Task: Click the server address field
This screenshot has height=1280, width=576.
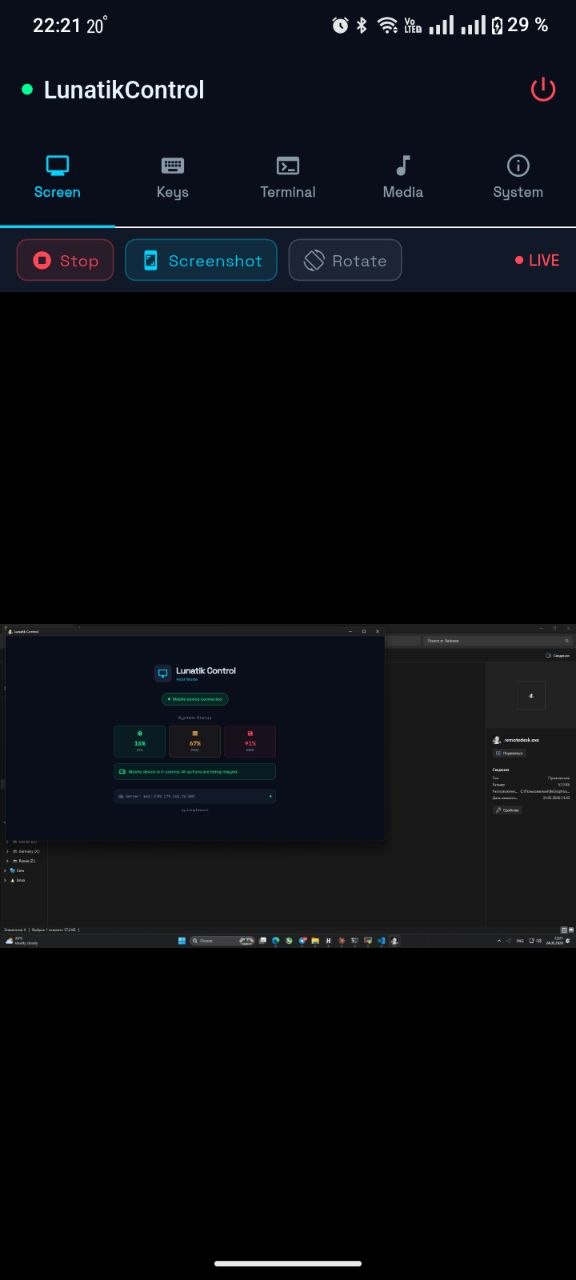Action: (x=195, y=796)
